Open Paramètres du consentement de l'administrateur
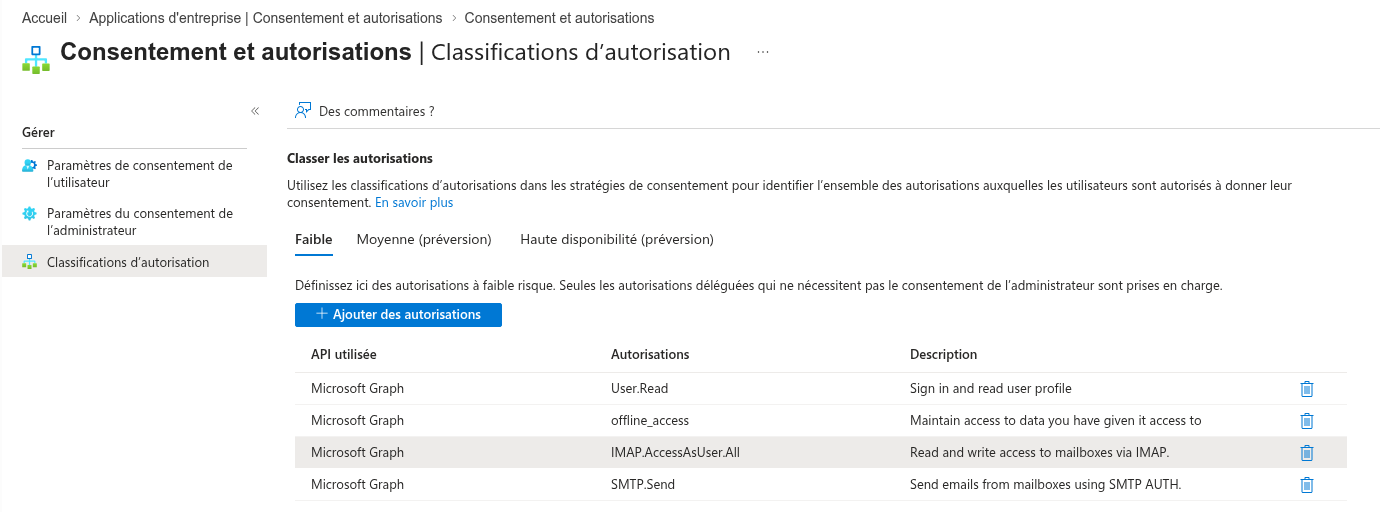 (139, 222)
